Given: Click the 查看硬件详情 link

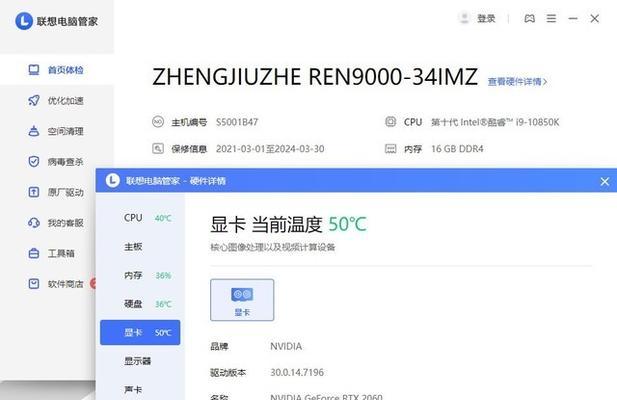Looking at the screenshot, I should pos(517,81).
